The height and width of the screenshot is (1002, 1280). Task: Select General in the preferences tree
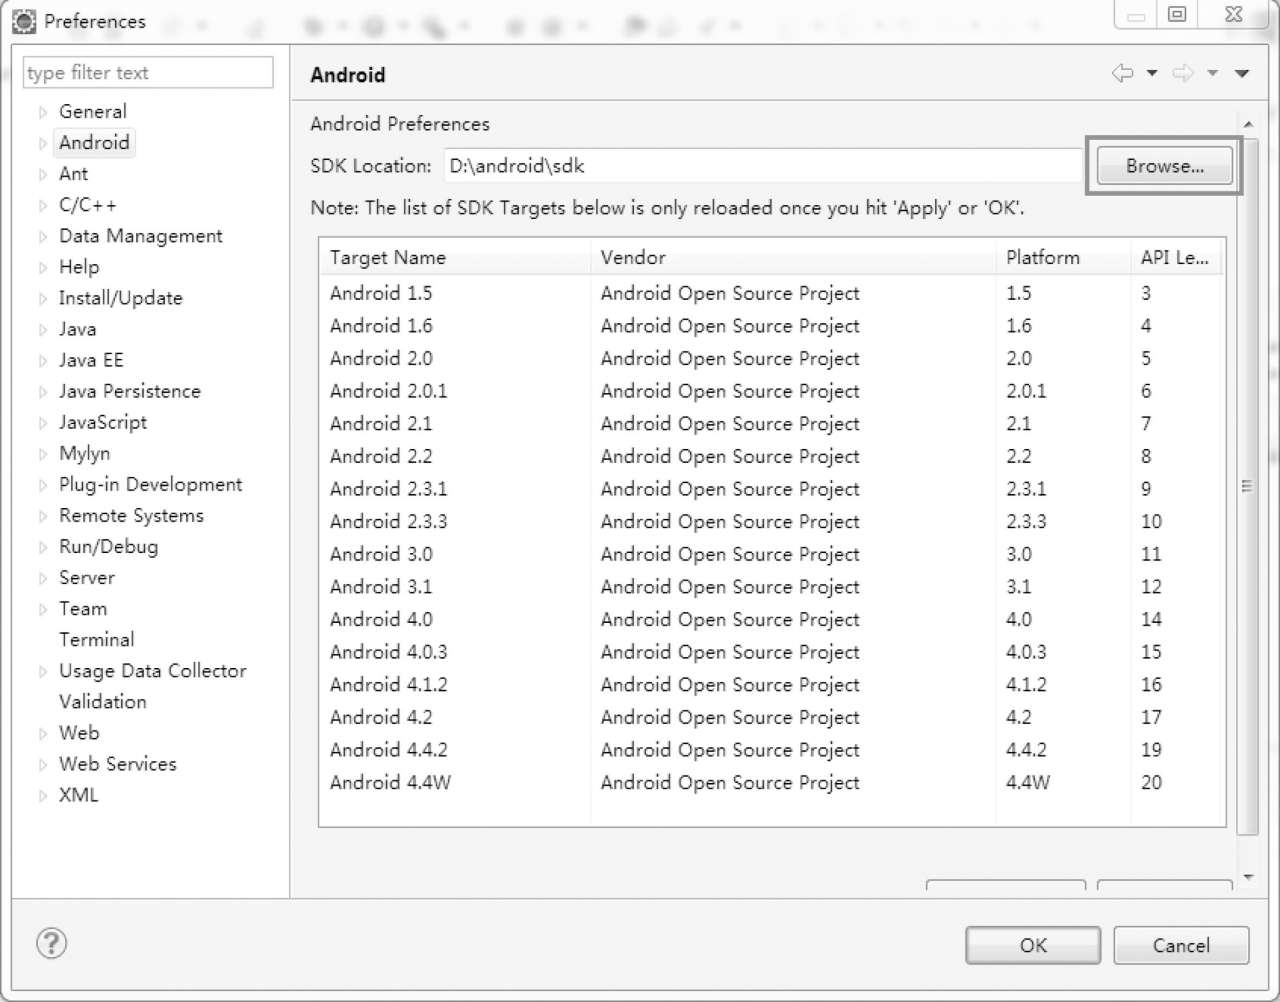point(92,111)
